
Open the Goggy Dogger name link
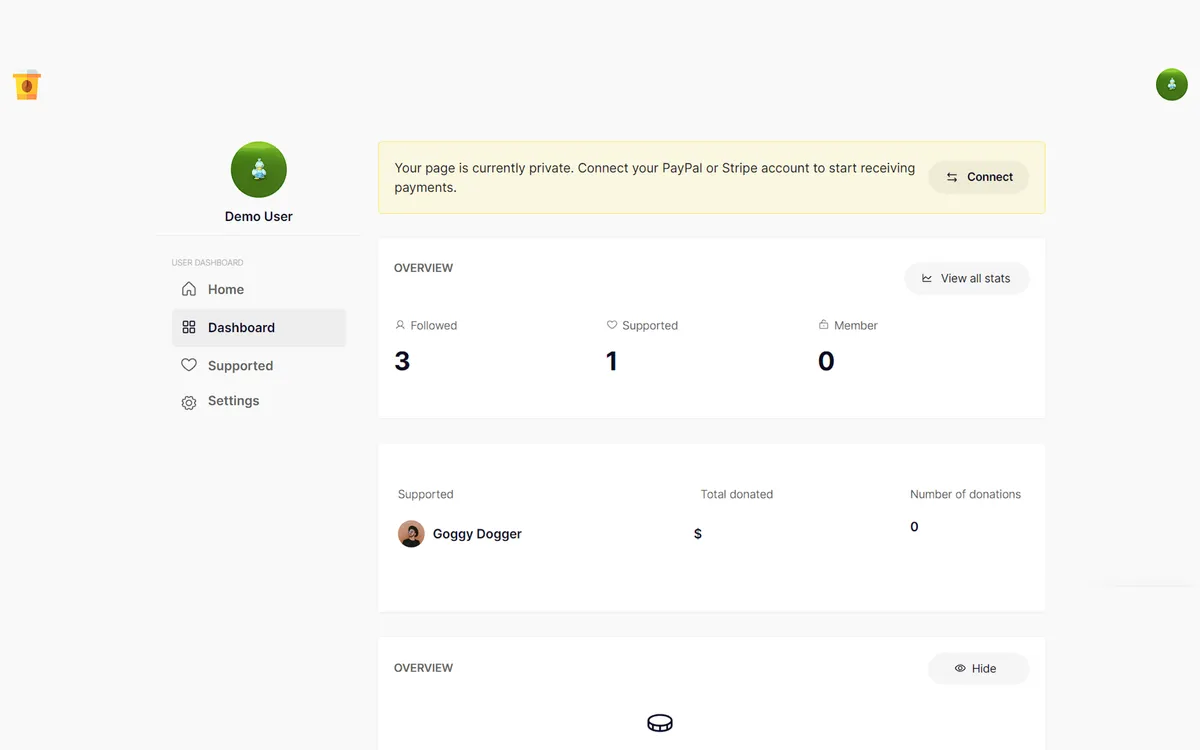coord(477,534)
